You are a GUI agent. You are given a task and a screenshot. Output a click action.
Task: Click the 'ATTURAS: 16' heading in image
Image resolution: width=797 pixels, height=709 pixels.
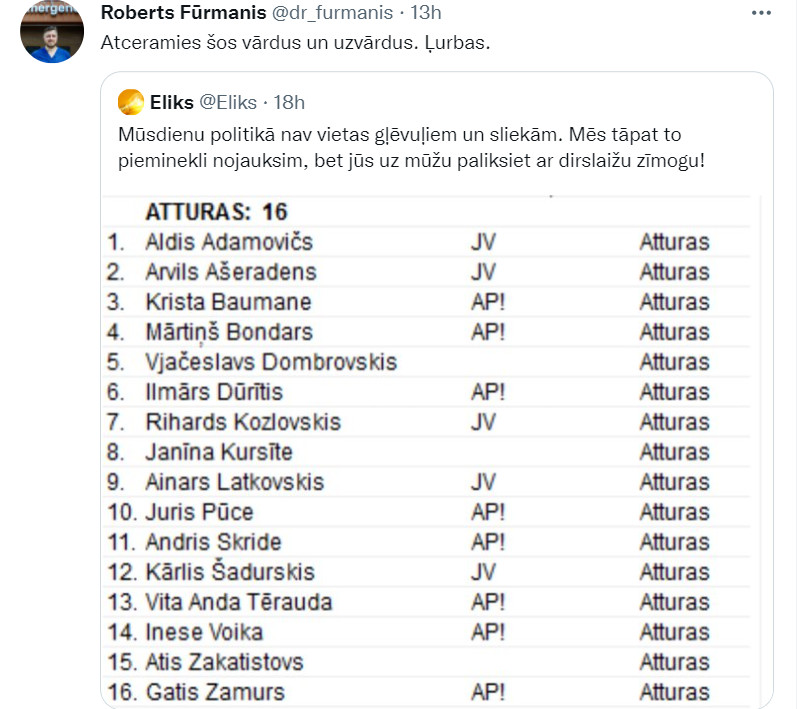[216, 211]
